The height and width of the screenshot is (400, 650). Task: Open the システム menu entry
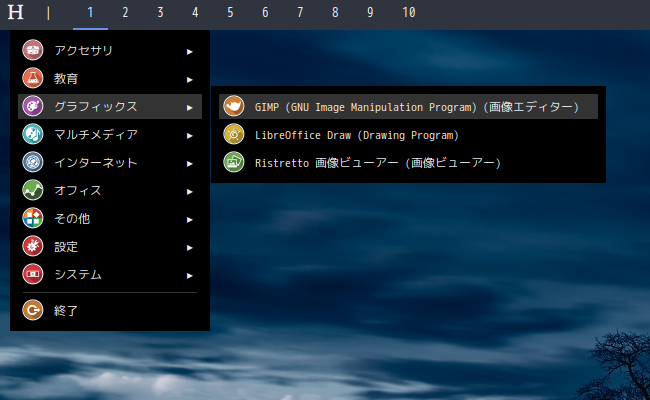click(x=110, y=274)
